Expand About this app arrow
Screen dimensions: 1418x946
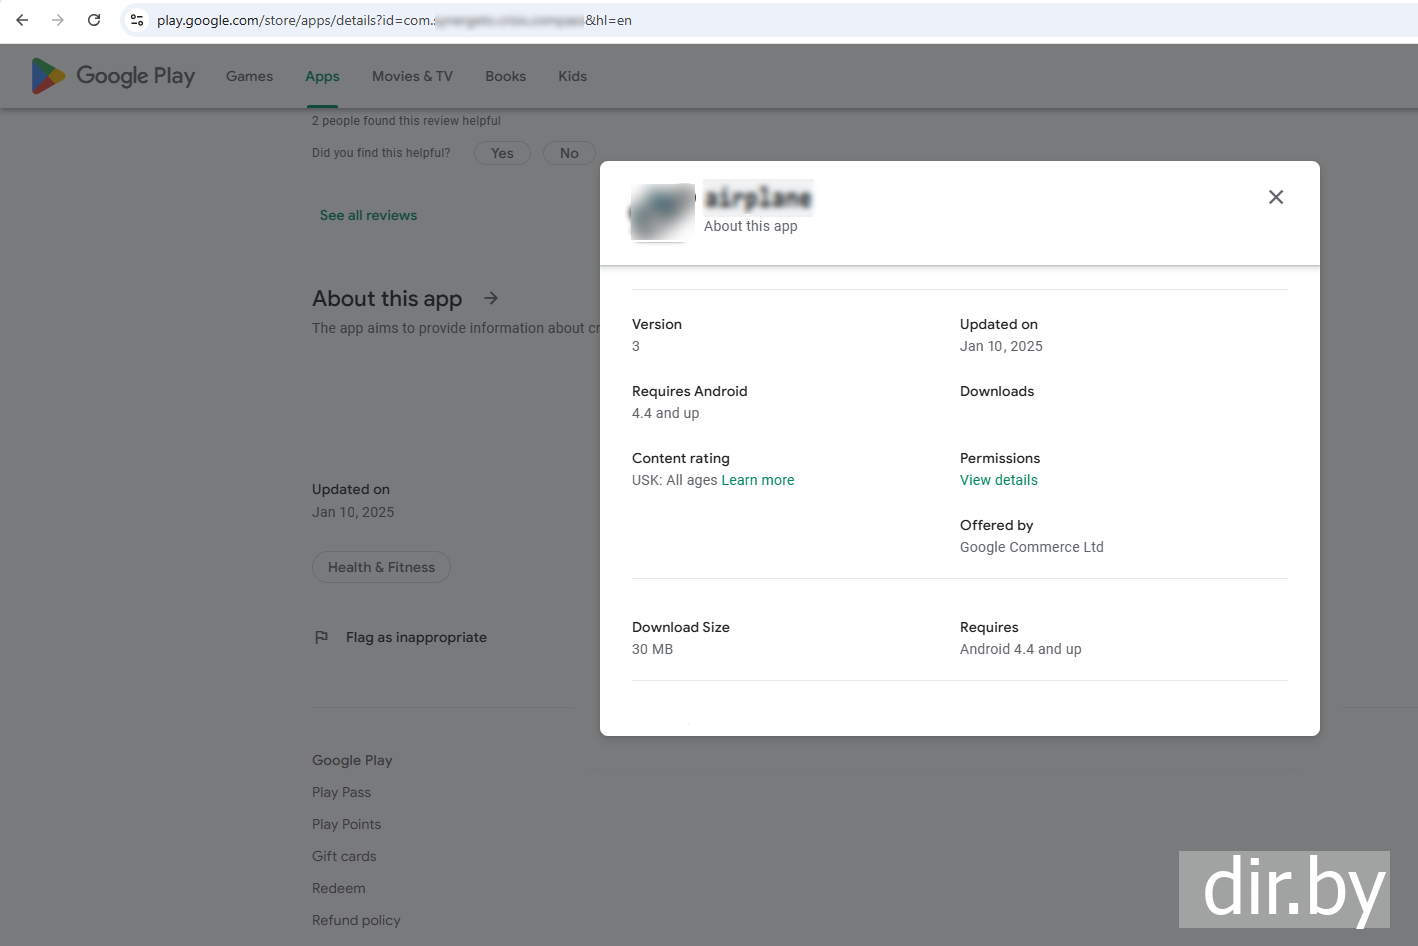[x=491, y=298]
